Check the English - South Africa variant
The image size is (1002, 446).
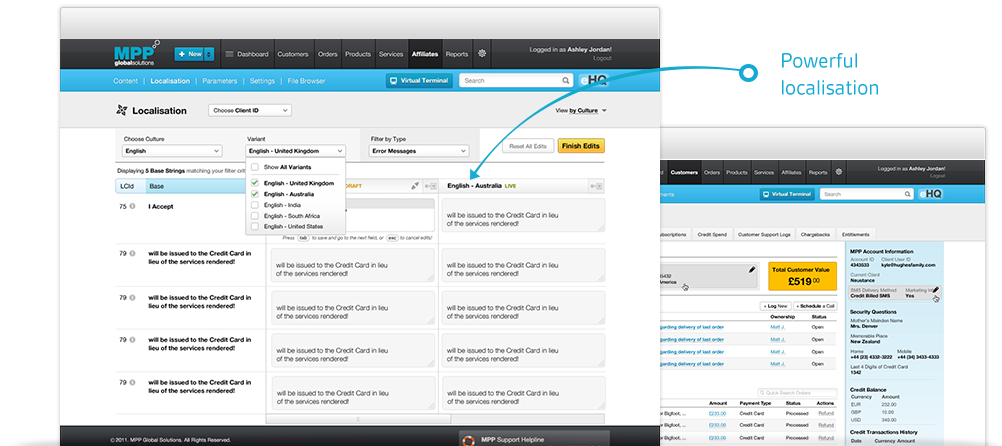255,216
